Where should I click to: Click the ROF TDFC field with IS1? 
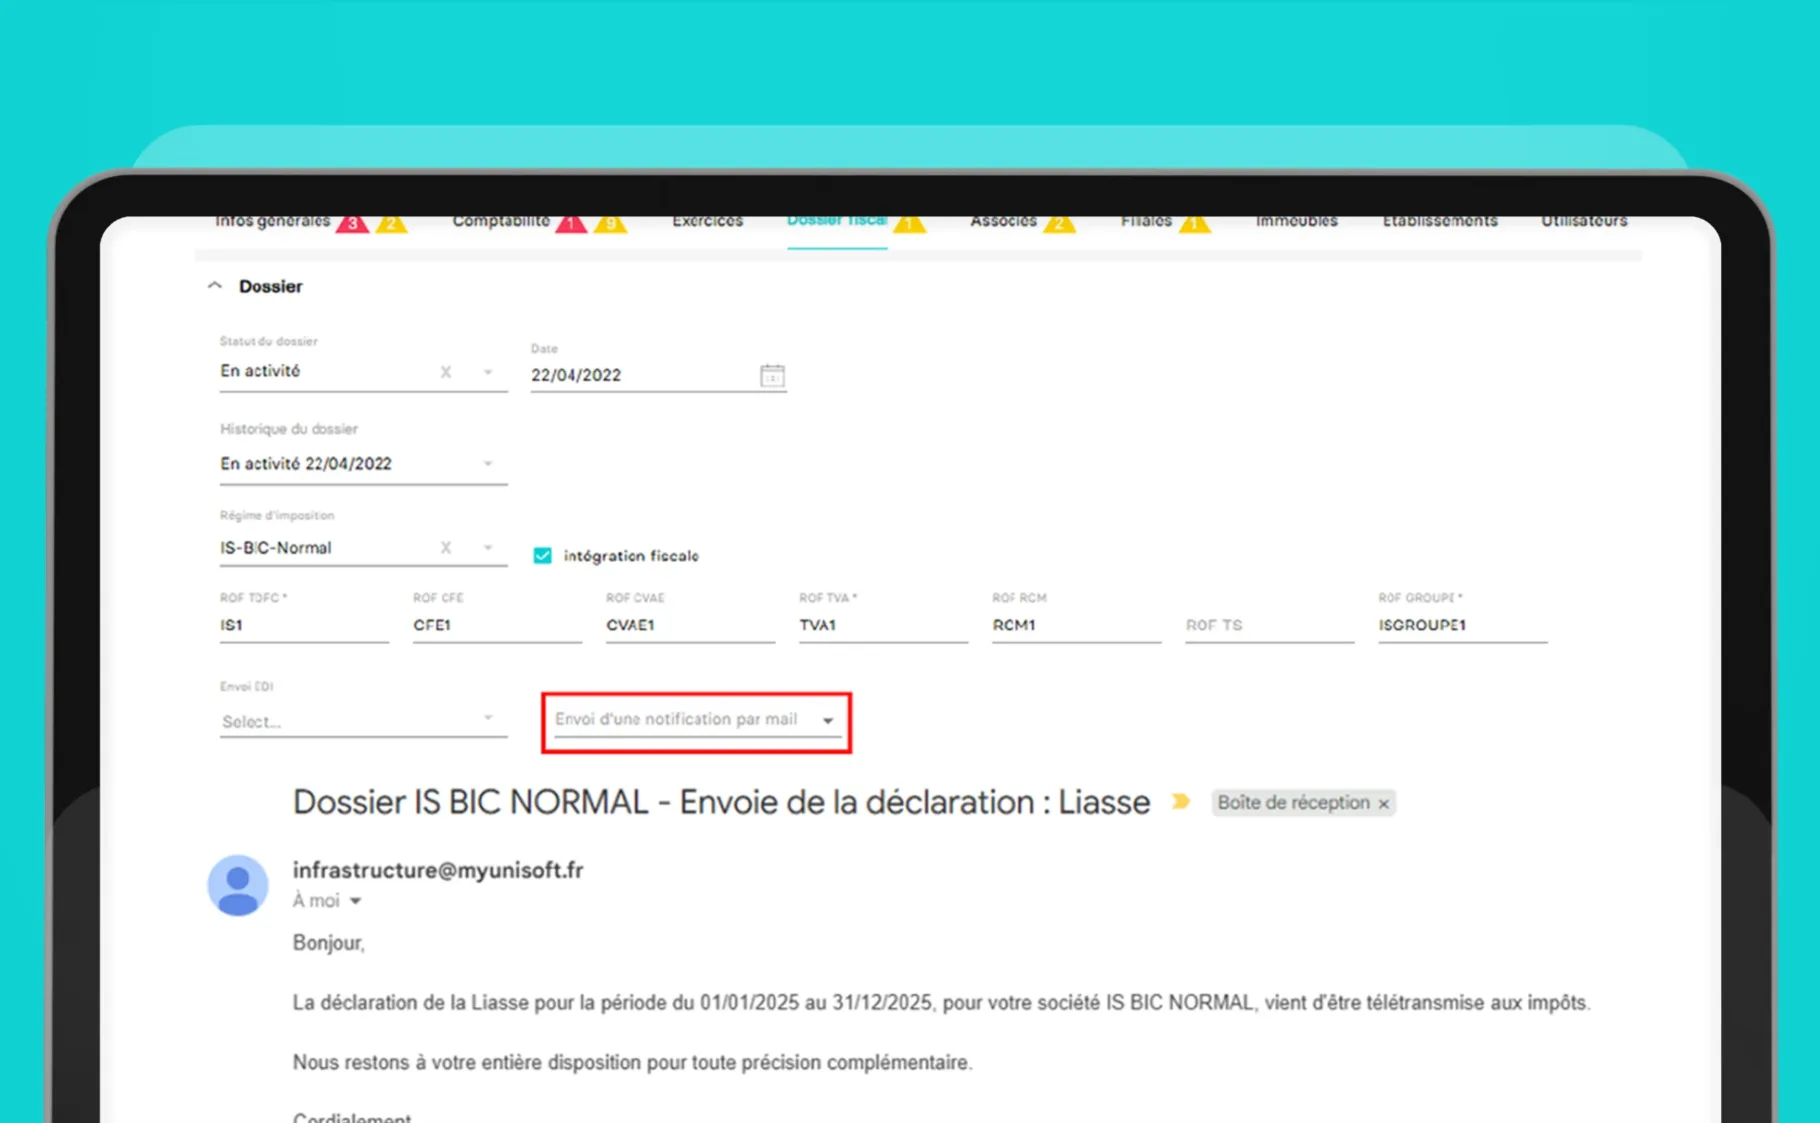(x=304, y=625)
